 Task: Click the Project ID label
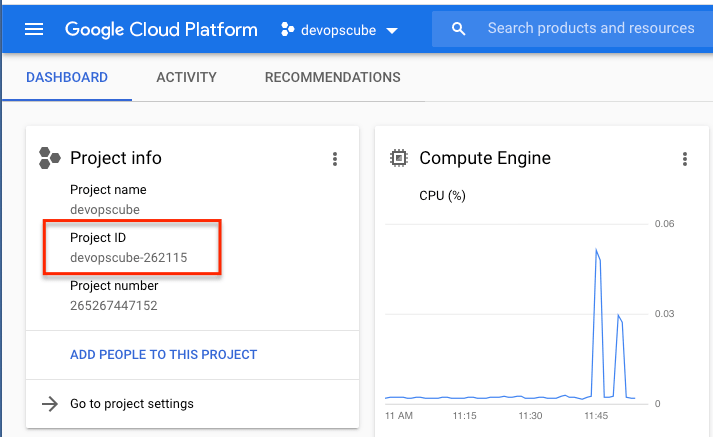(98, 238)
